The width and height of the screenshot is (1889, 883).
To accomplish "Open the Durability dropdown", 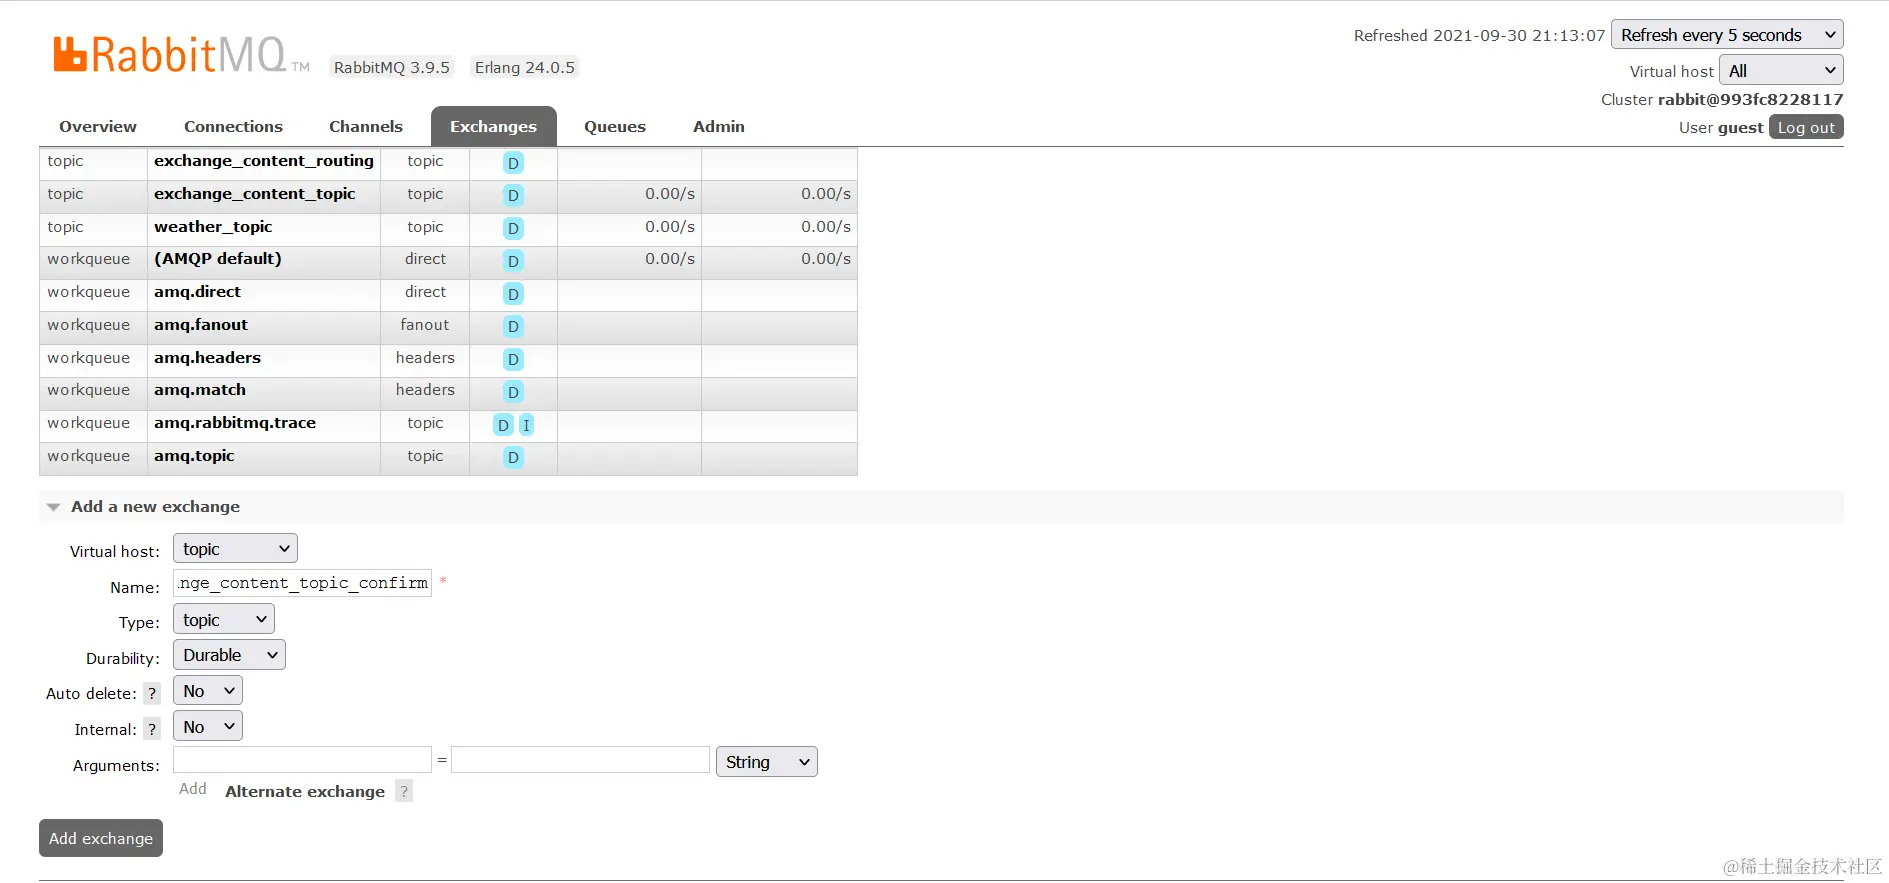I will pos(229,655).
